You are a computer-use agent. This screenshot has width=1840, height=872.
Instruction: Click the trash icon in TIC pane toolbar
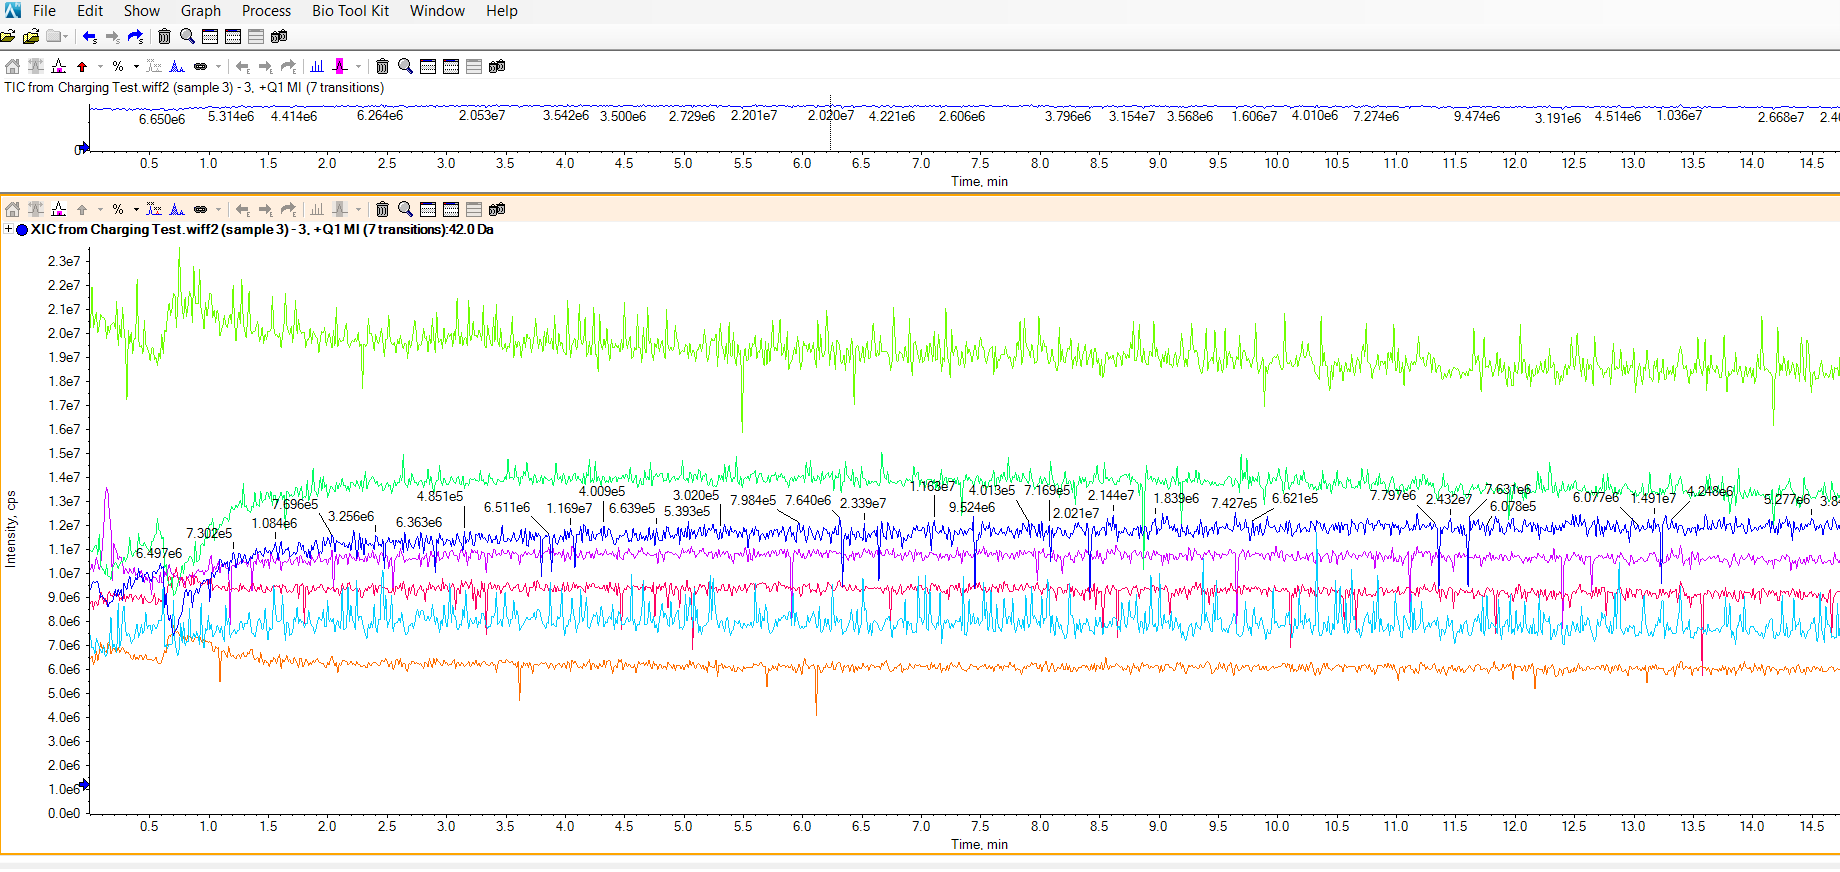[382, 67]
